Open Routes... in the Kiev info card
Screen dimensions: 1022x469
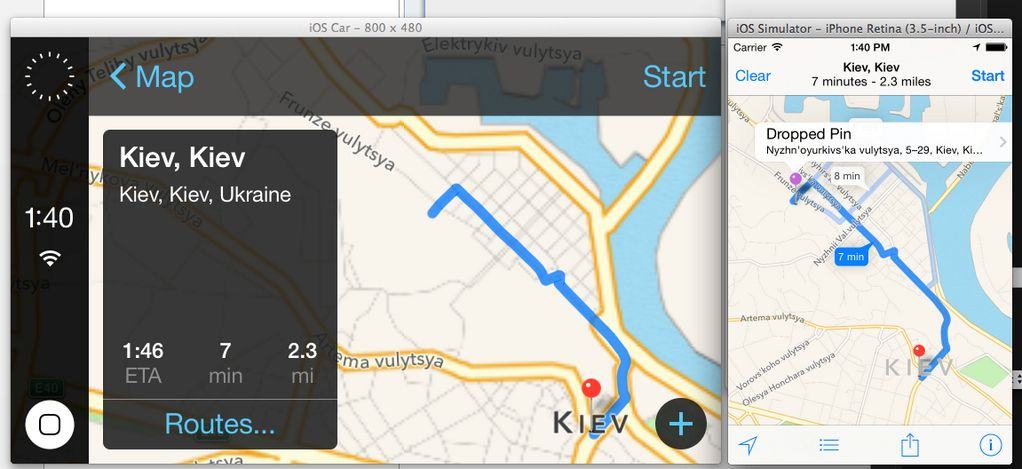220,424
